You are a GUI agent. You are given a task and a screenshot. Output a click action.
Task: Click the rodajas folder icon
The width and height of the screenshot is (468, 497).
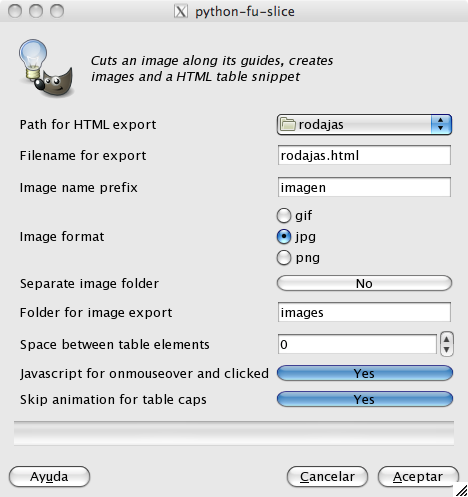287,124
